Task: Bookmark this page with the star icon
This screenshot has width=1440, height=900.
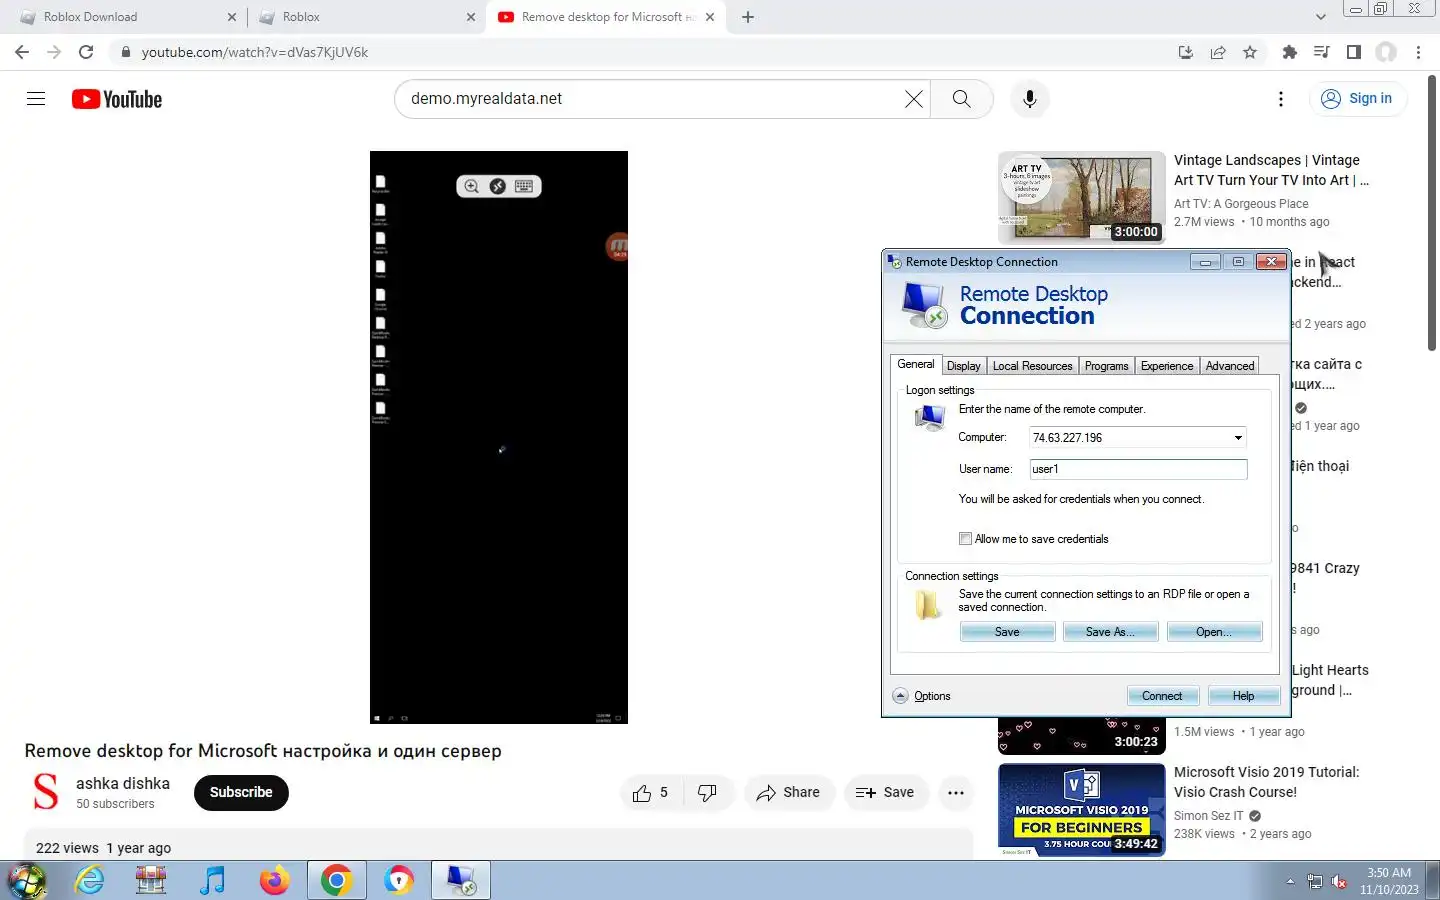Action: [x=1250, y=52]
